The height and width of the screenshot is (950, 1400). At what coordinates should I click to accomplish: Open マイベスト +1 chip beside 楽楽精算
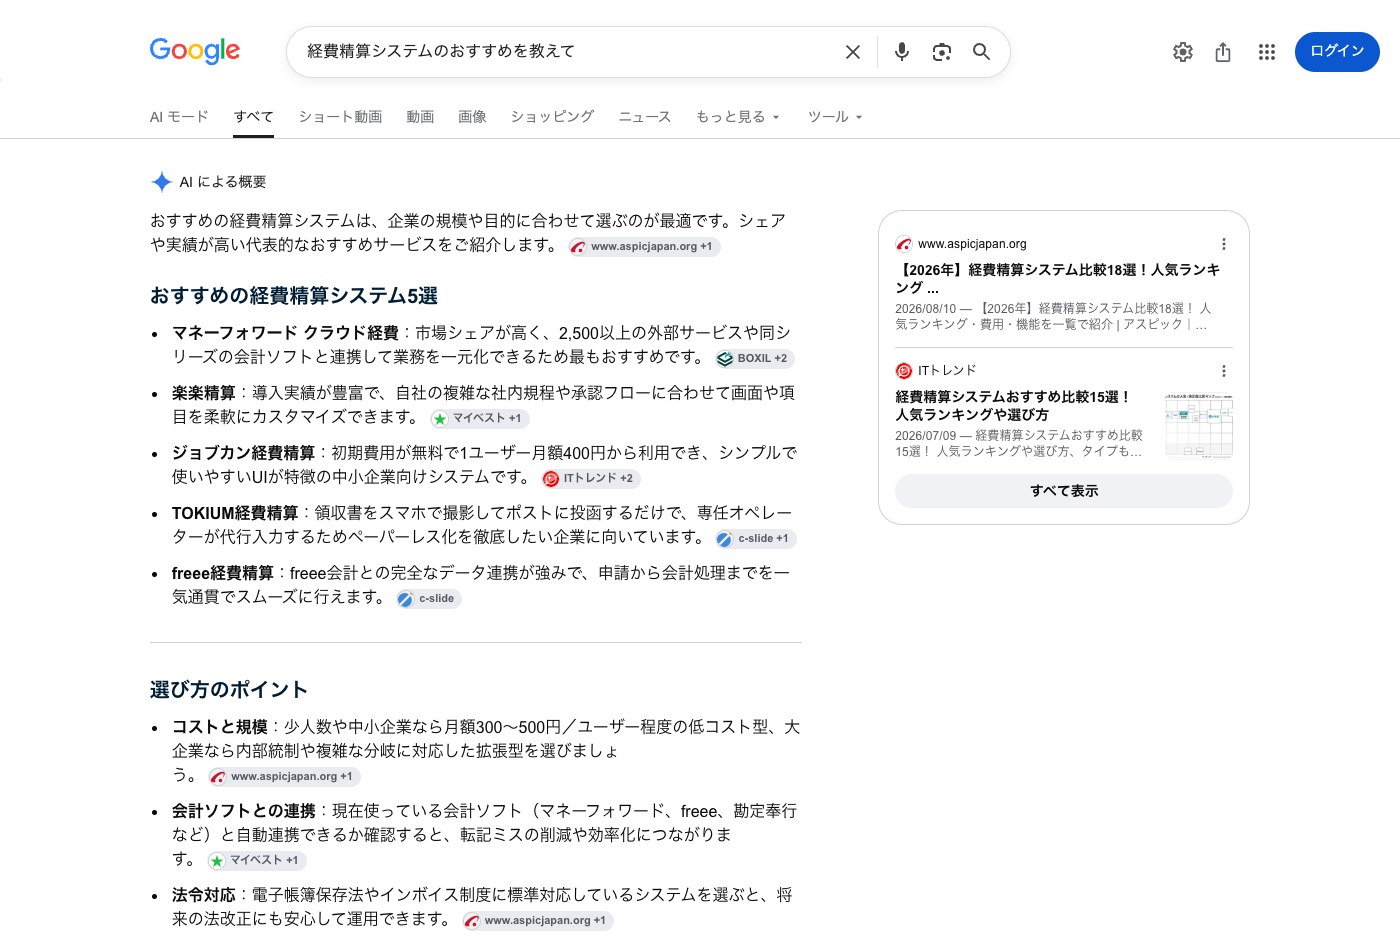point(480,419)
